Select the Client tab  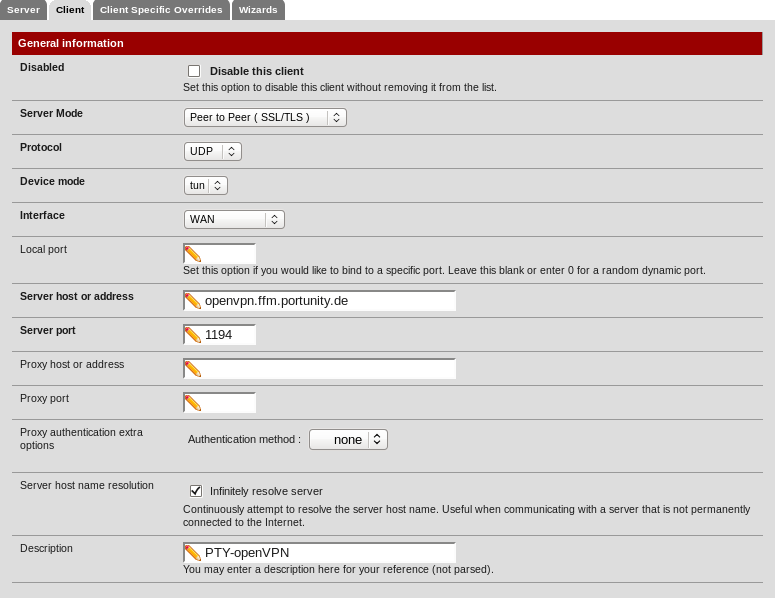pyautogui.click(x=70, y=10)
